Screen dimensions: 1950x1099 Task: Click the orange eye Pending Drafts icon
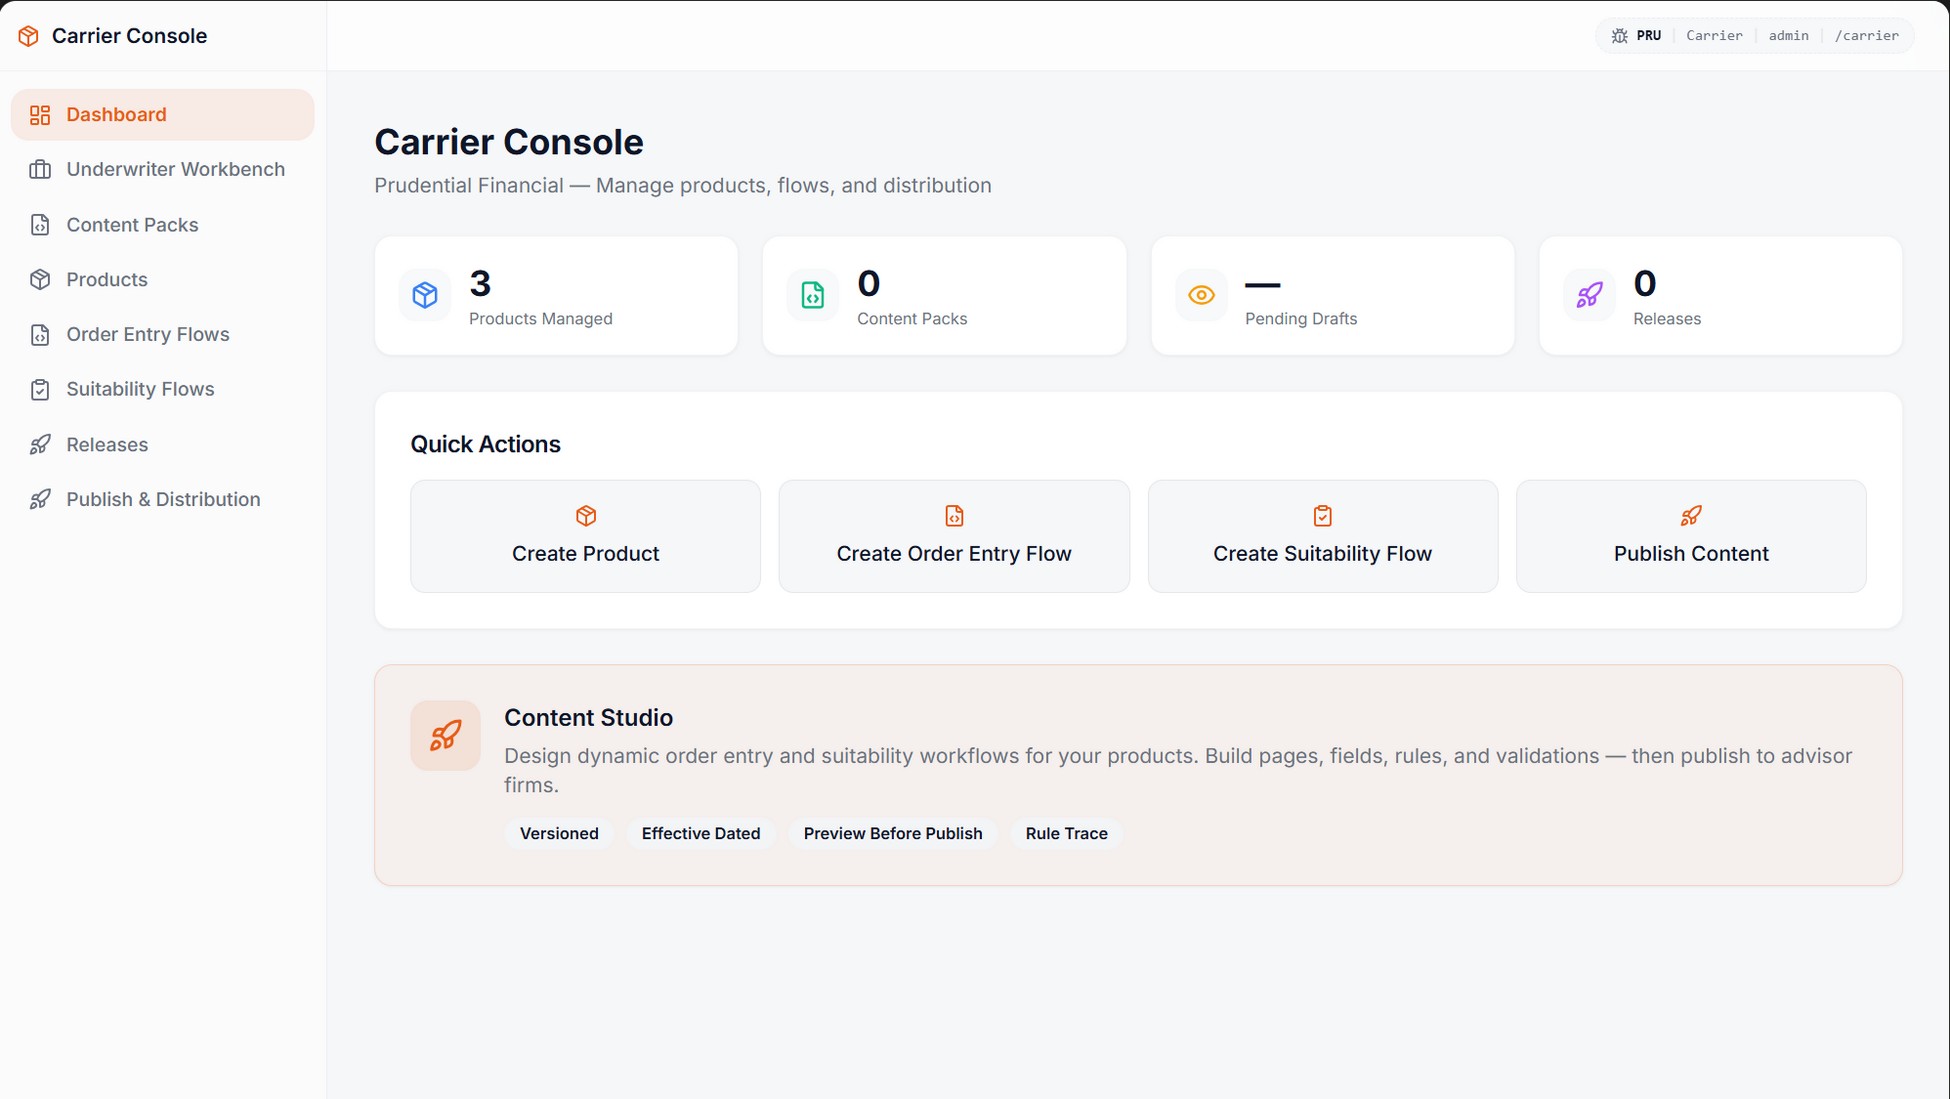coord(1201,295)
